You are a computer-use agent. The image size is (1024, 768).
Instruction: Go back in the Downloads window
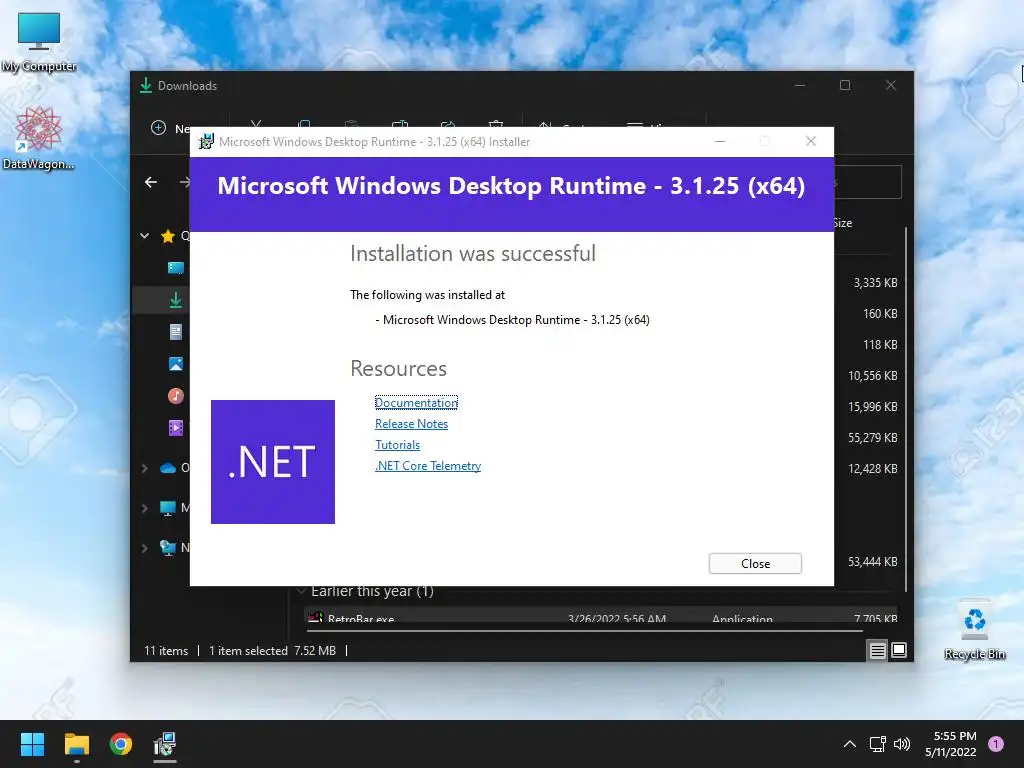151,182
